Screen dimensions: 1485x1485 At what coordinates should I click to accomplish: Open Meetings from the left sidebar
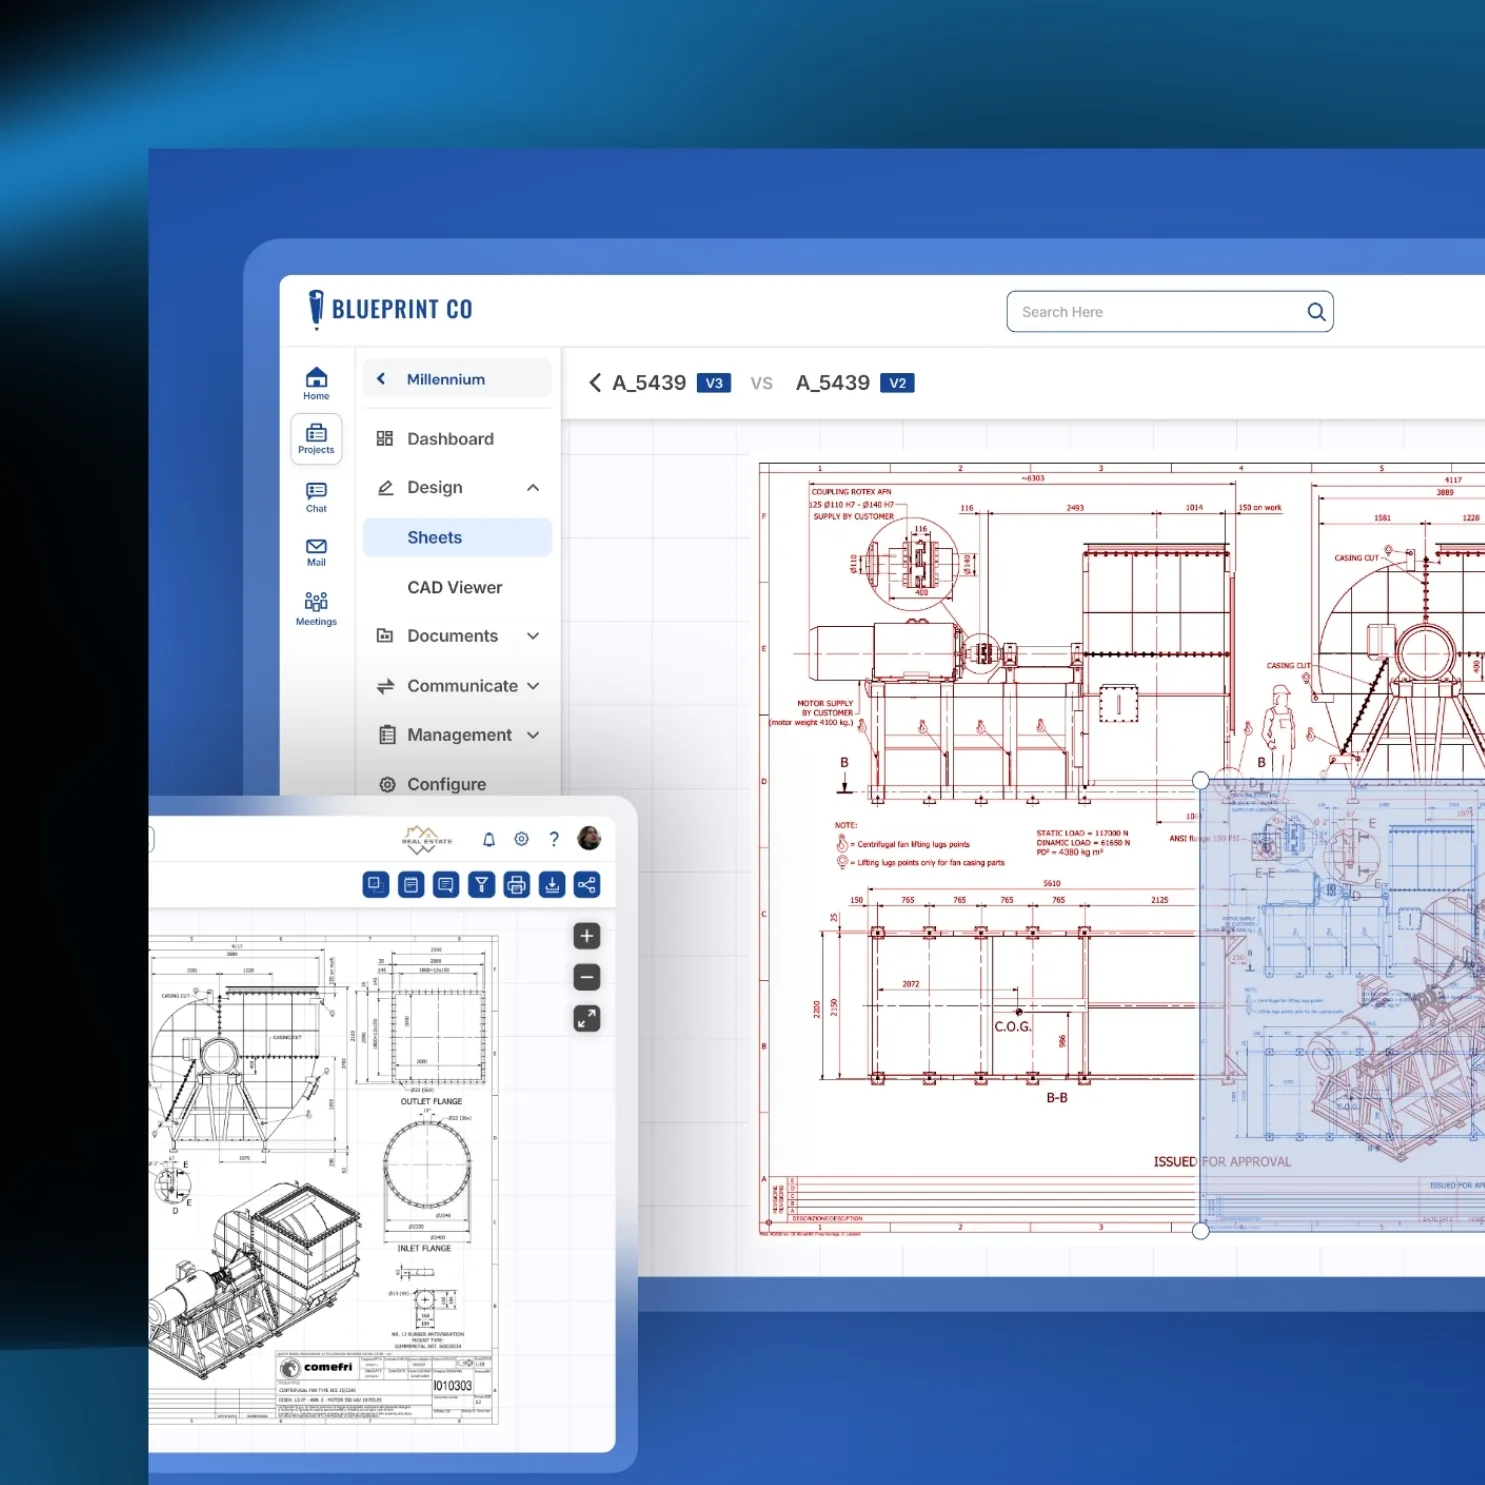pyautogui.click(x=316, y=605)
